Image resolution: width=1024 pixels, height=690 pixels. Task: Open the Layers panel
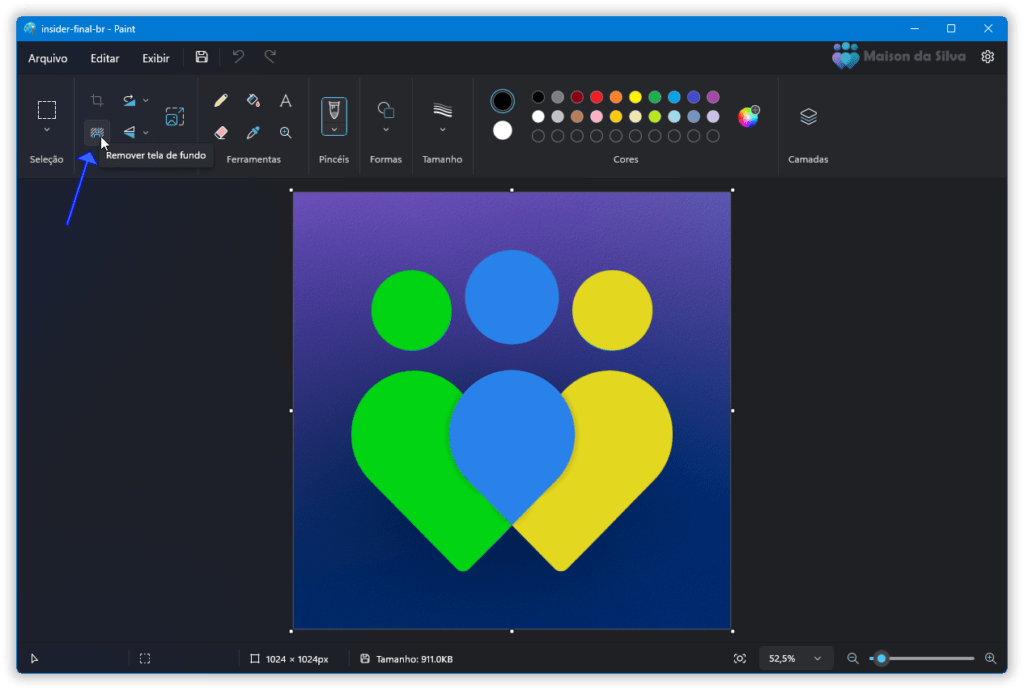pos(808,117)
